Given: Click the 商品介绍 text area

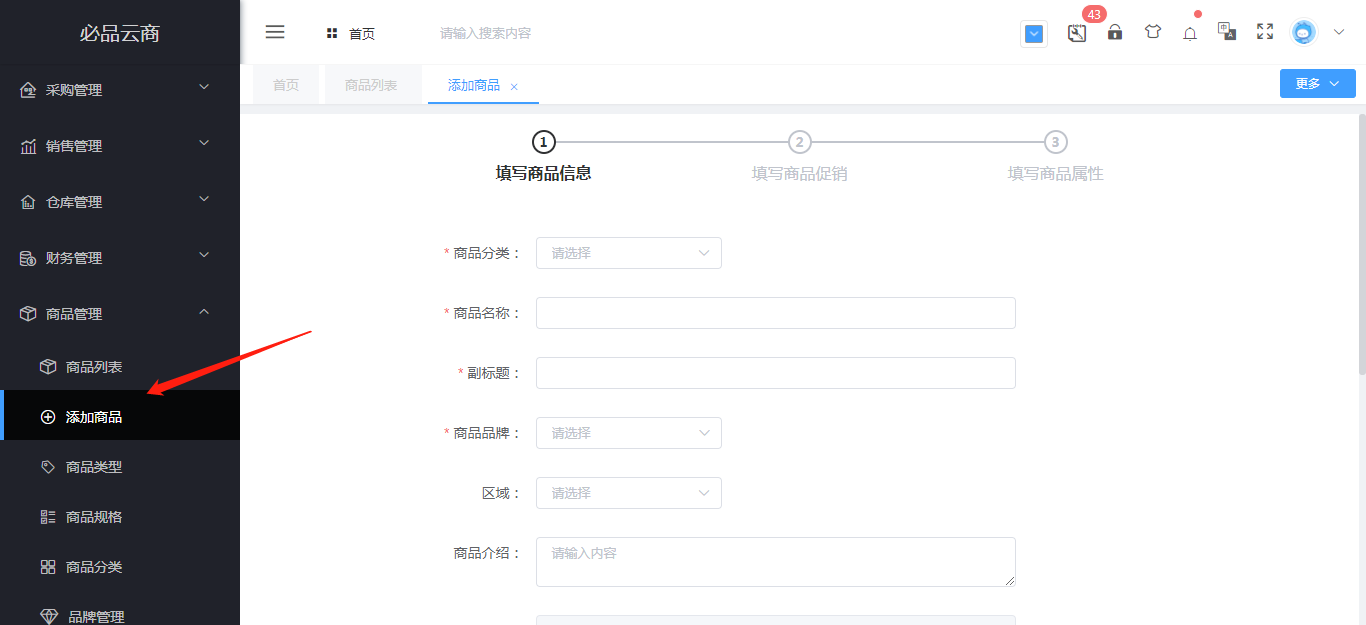Looking at the screenshot, I should click(x=776, y=562).
